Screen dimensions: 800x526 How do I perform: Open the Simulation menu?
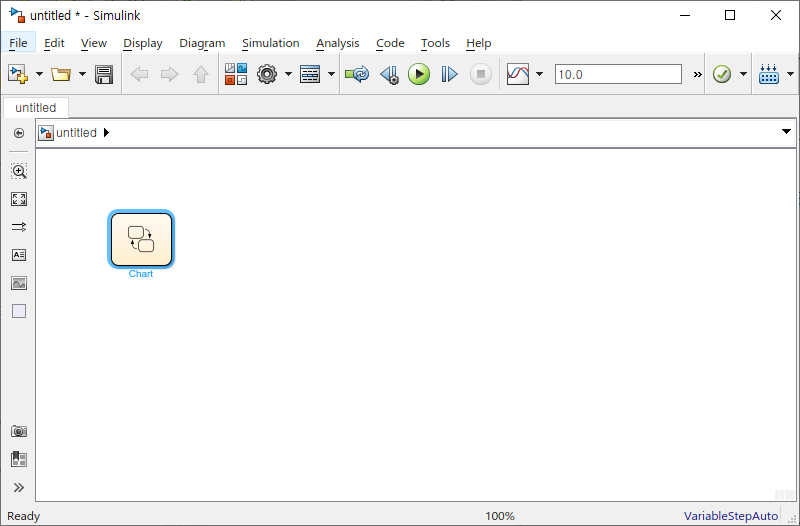click(271, 43)
